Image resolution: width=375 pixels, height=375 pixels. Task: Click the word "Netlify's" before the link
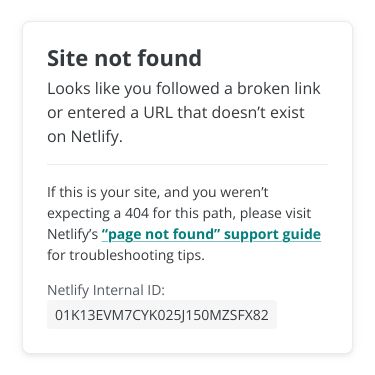click(x=72, y=234)
